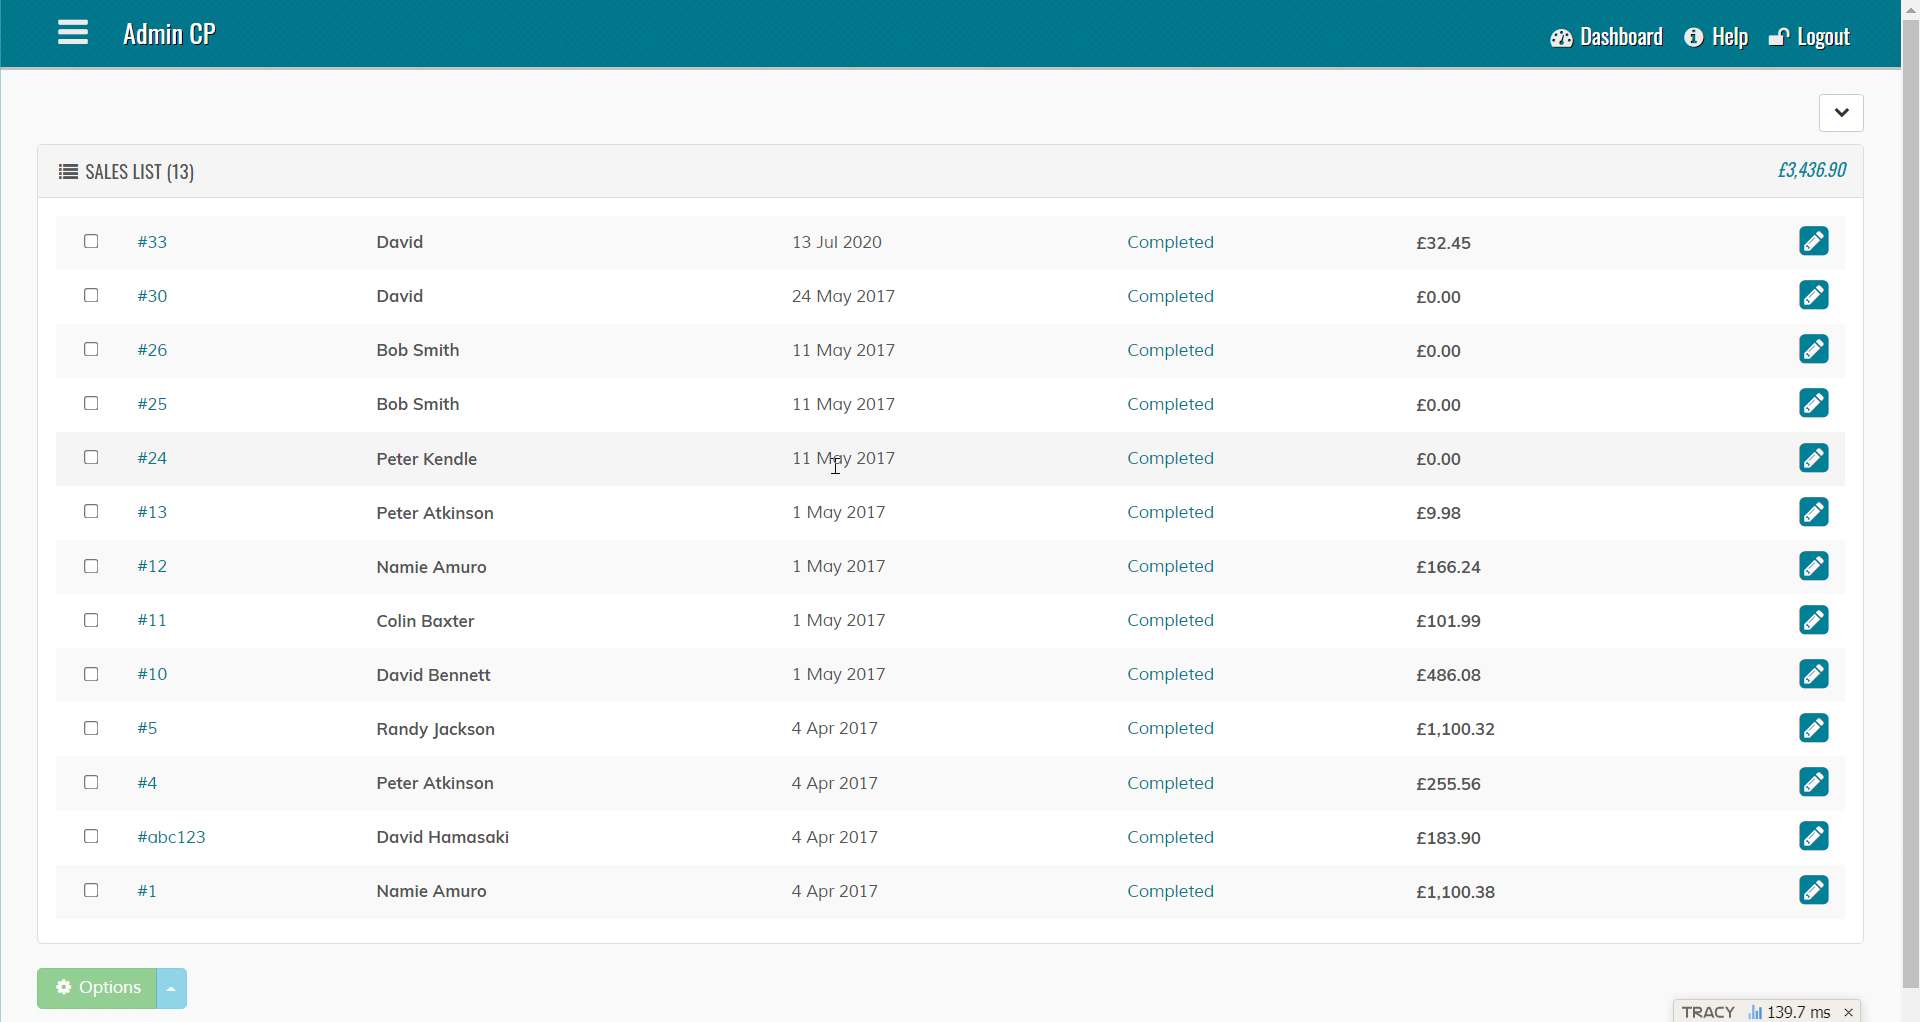1920x1022 pixels.
Task: Go to the Dashboard
Action: (x=1606, y=37)
